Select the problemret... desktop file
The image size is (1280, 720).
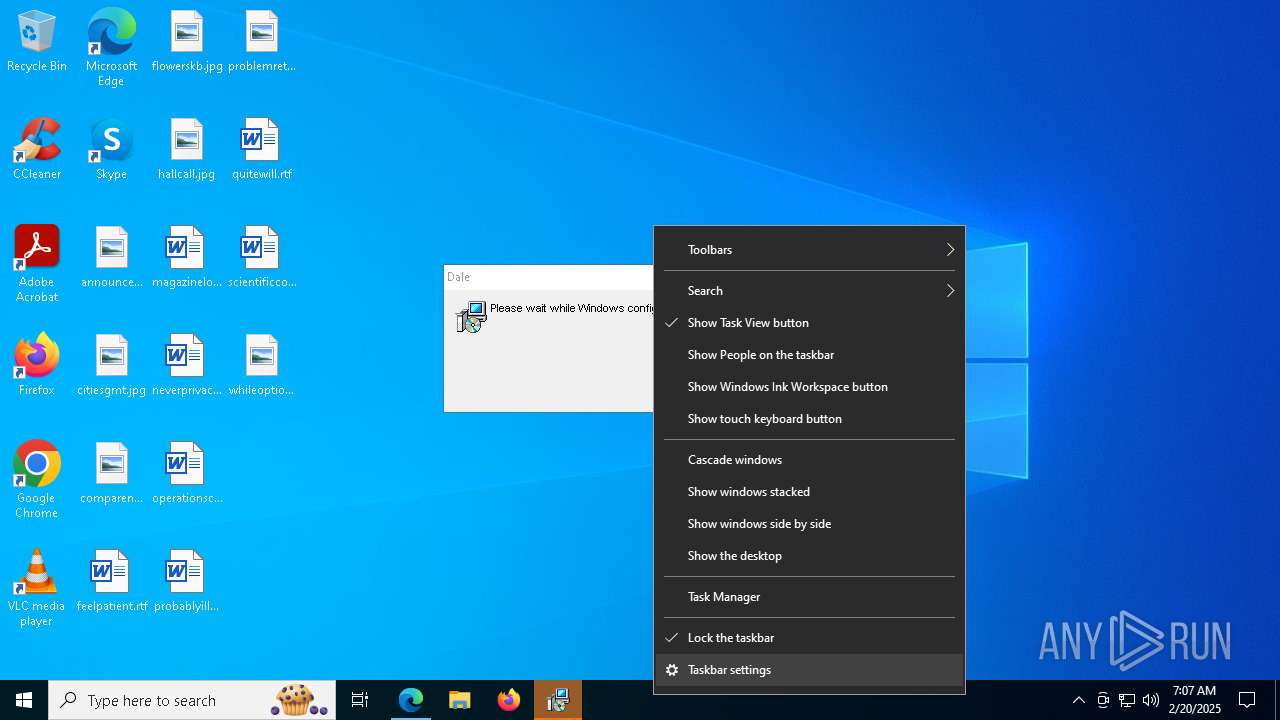pos(262,42)
